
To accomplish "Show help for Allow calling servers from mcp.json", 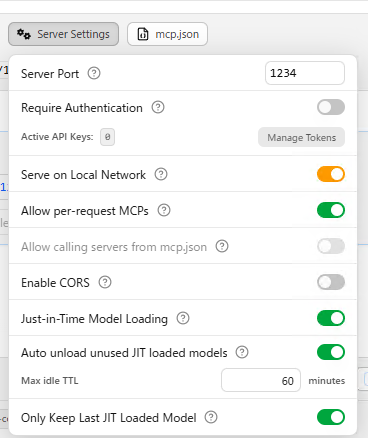I will coord(222,246).
